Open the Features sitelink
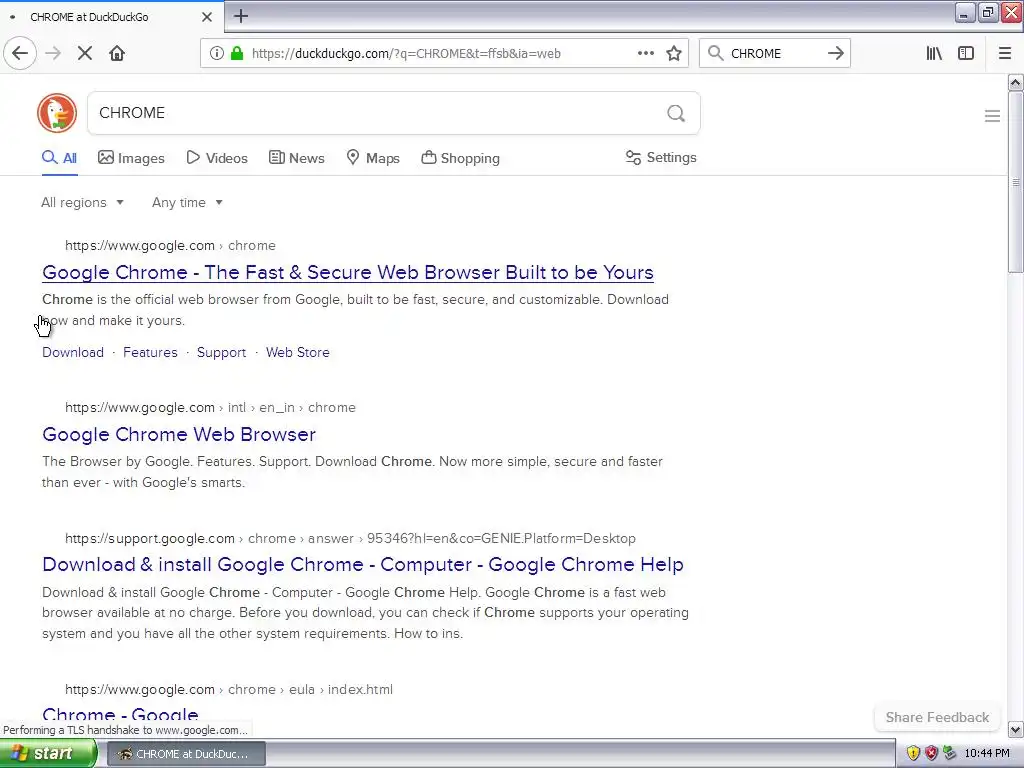The height and width of the screenshot is (768, 1024). 150,353
